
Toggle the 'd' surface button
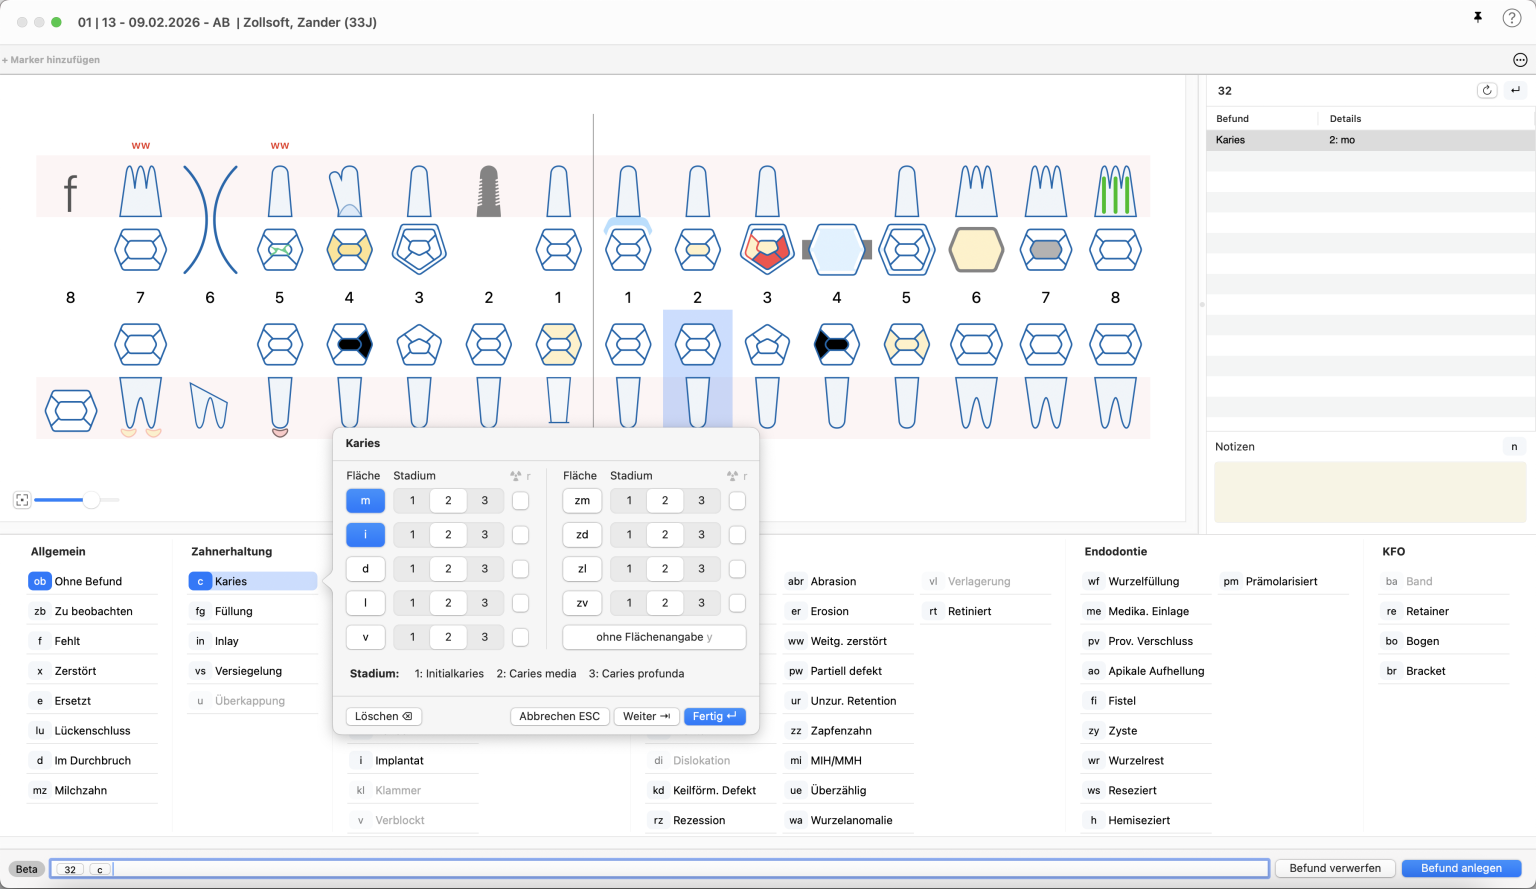[x=365, y=569]
